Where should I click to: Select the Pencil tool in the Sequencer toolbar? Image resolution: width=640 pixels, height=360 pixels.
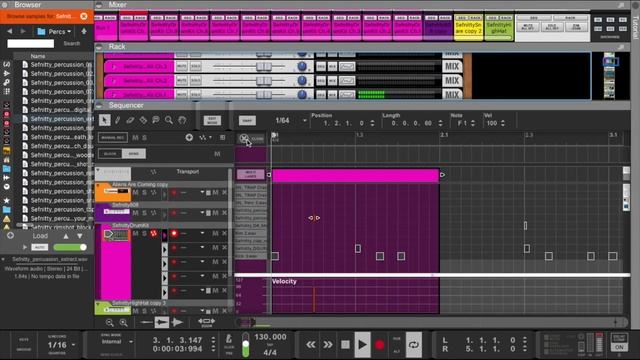[x=118, y=120]
